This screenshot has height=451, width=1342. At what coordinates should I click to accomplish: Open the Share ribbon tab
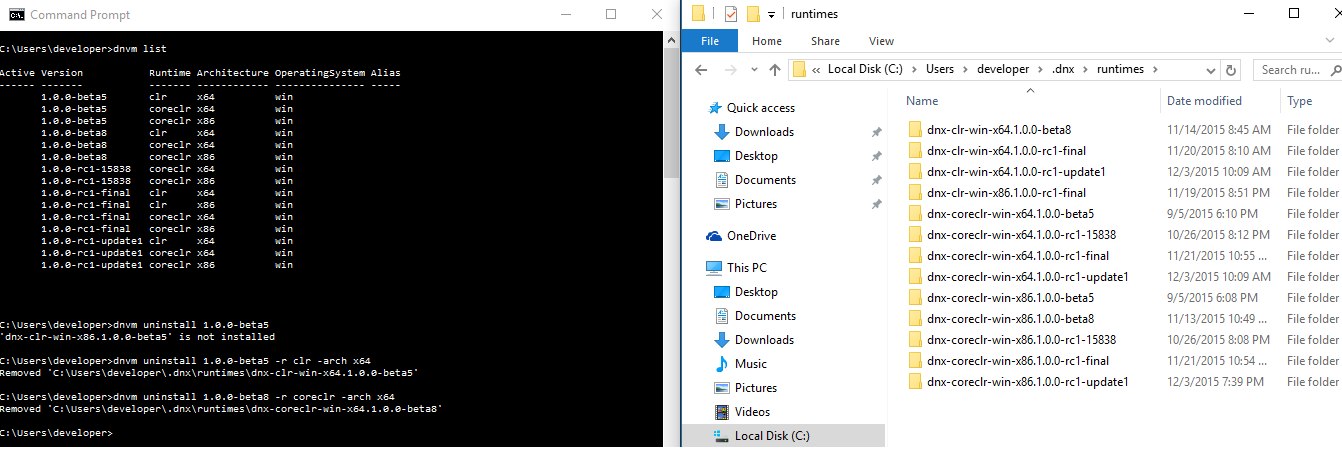(x=825, y=41)
